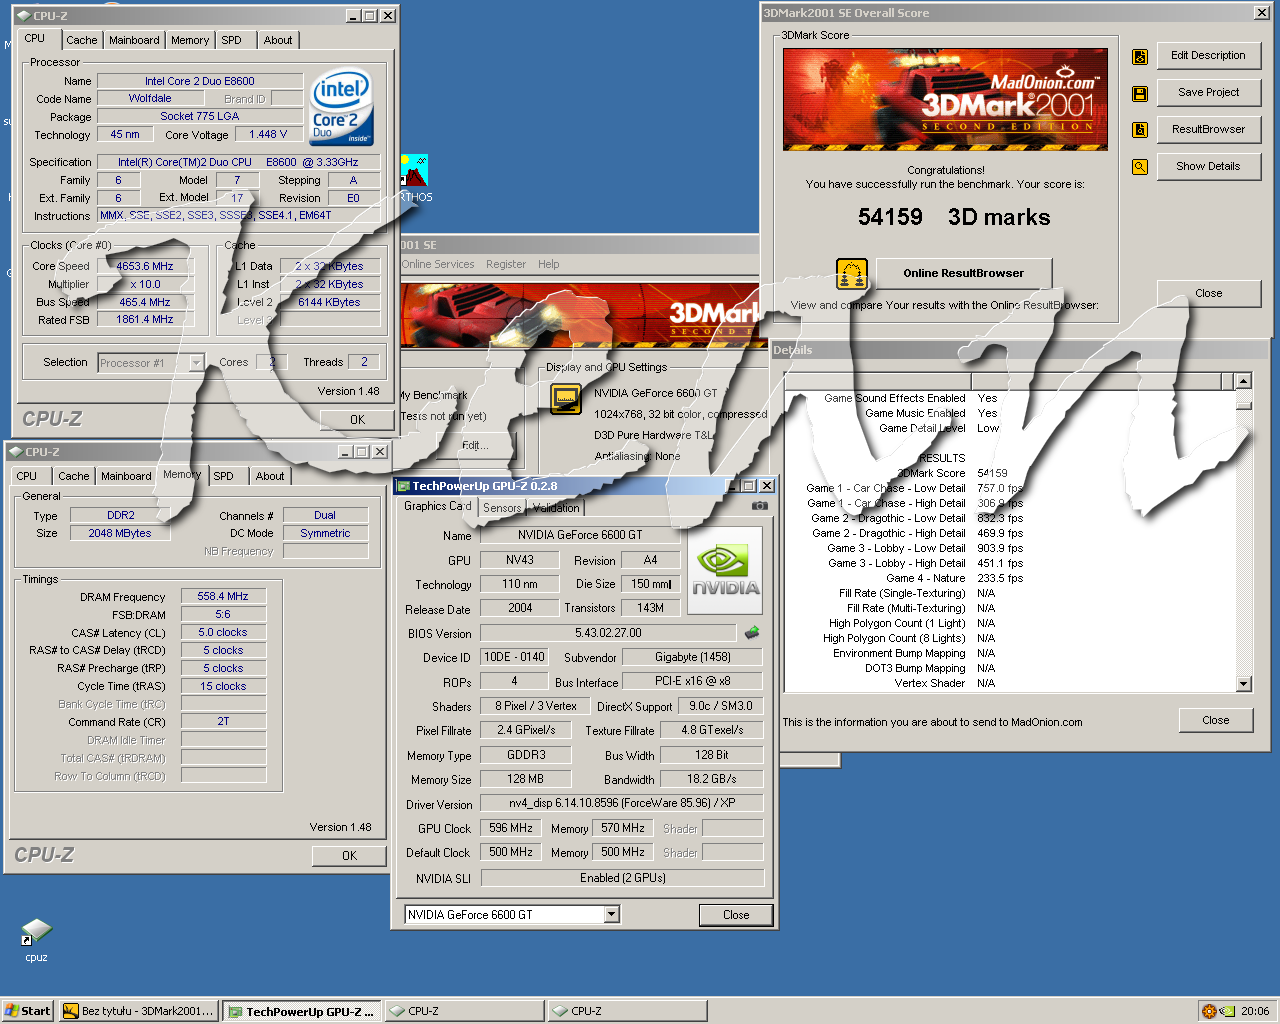Image resolution: width=1280 pixels, height=1024 pixels.
Task: Click Details list scrollbar up arrow
Action: click(1243, 381)
